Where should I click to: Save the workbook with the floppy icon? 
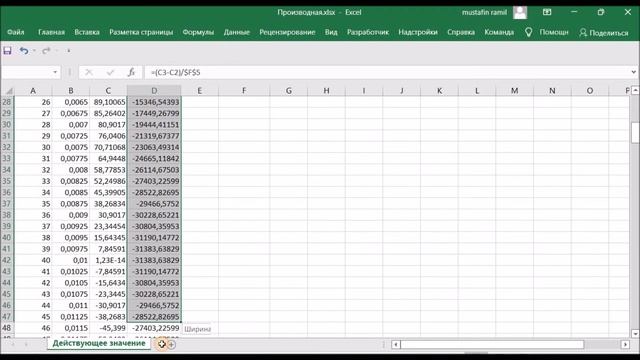[x=7, y=51]
